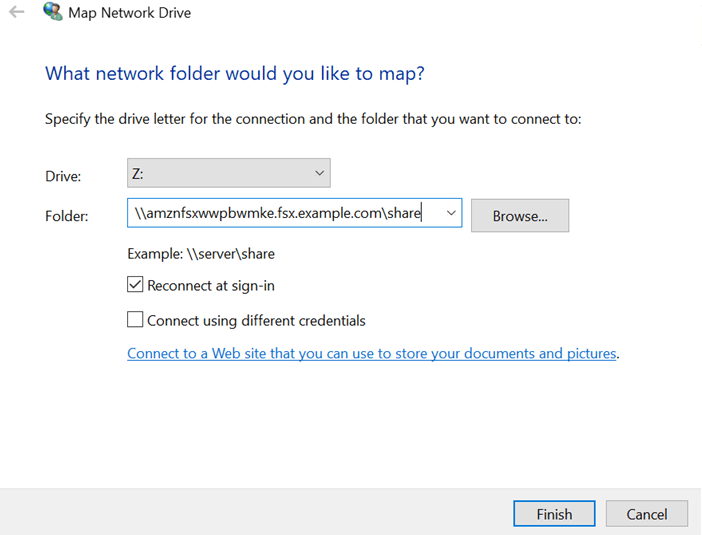Viewport: 702px width, 535px height.
Task: Click the 'Folder:' field label
Action: point(67,215)
